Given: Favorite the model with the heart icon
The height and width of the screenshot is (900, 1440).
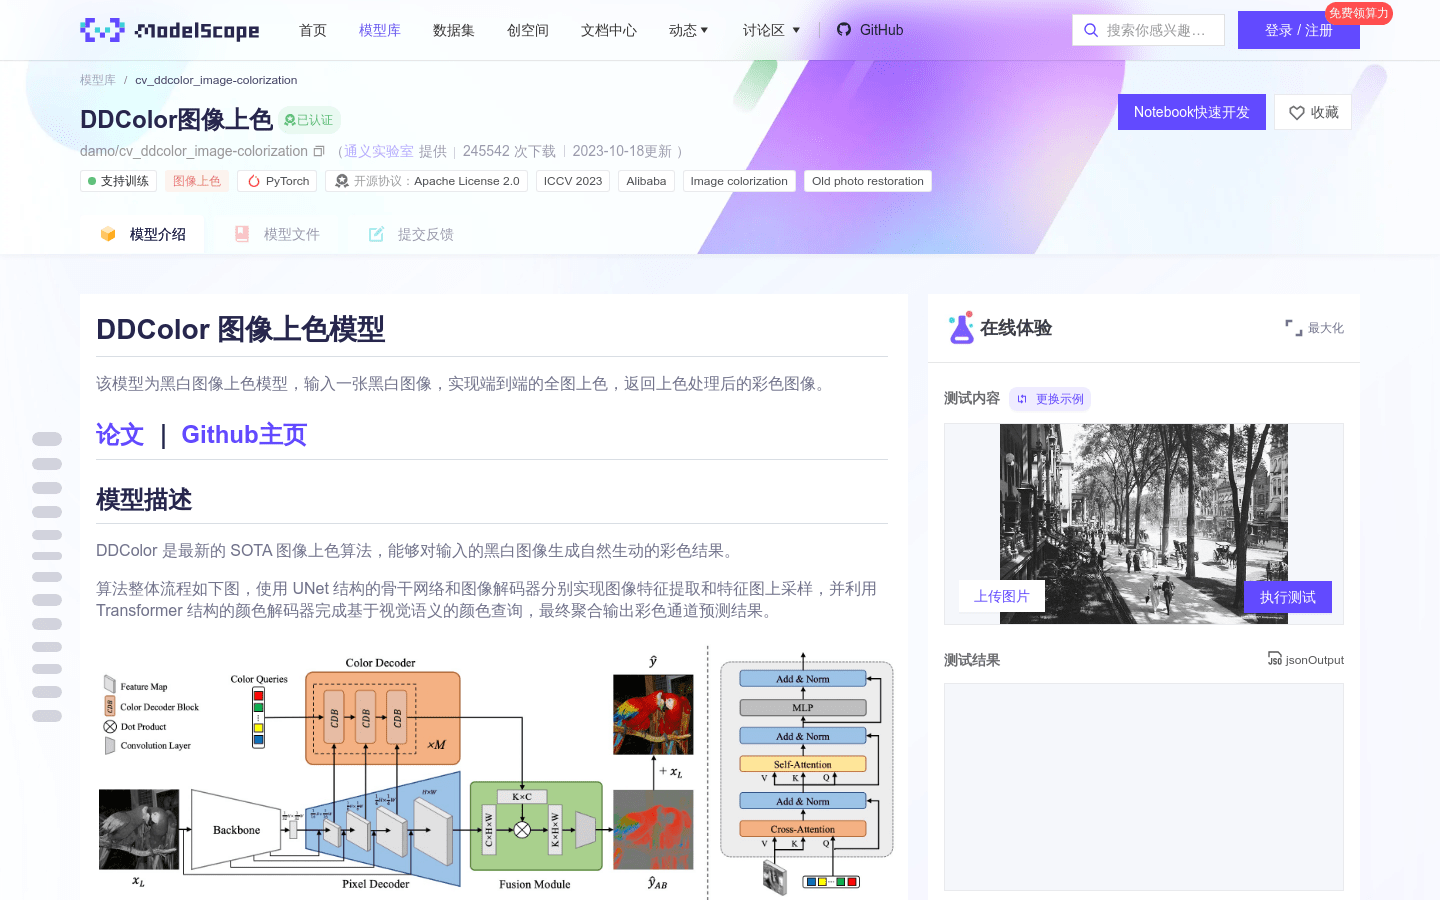Looking at the screenshot, I should click(x=1297, y=111).
